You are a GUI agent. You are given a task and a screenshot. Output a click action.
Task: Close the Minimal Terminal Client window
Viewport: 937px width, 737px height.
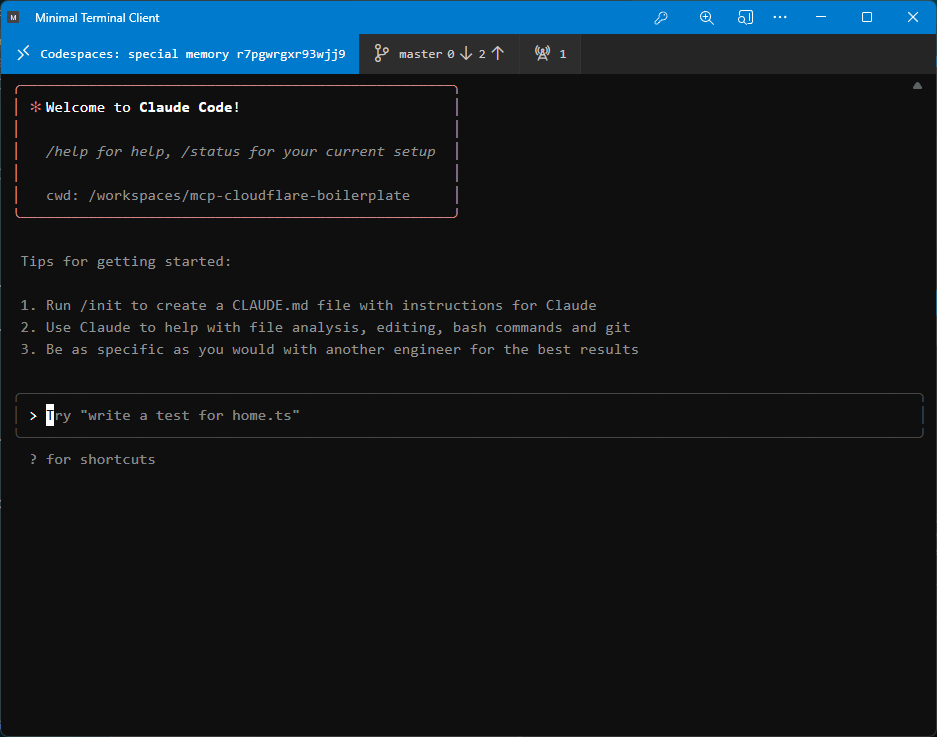coord(912,17)
